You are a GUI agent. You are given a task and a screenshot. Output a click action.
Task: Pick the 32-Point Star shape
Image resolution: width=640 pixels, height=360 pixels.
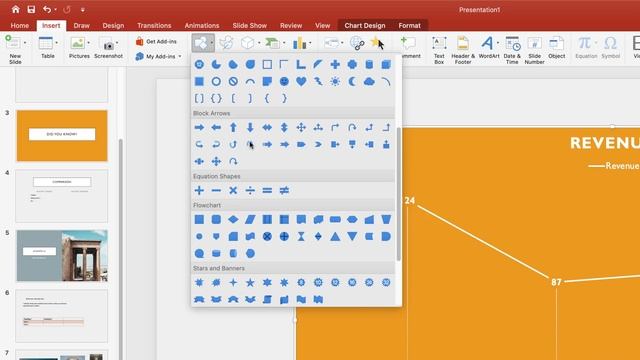386,282
